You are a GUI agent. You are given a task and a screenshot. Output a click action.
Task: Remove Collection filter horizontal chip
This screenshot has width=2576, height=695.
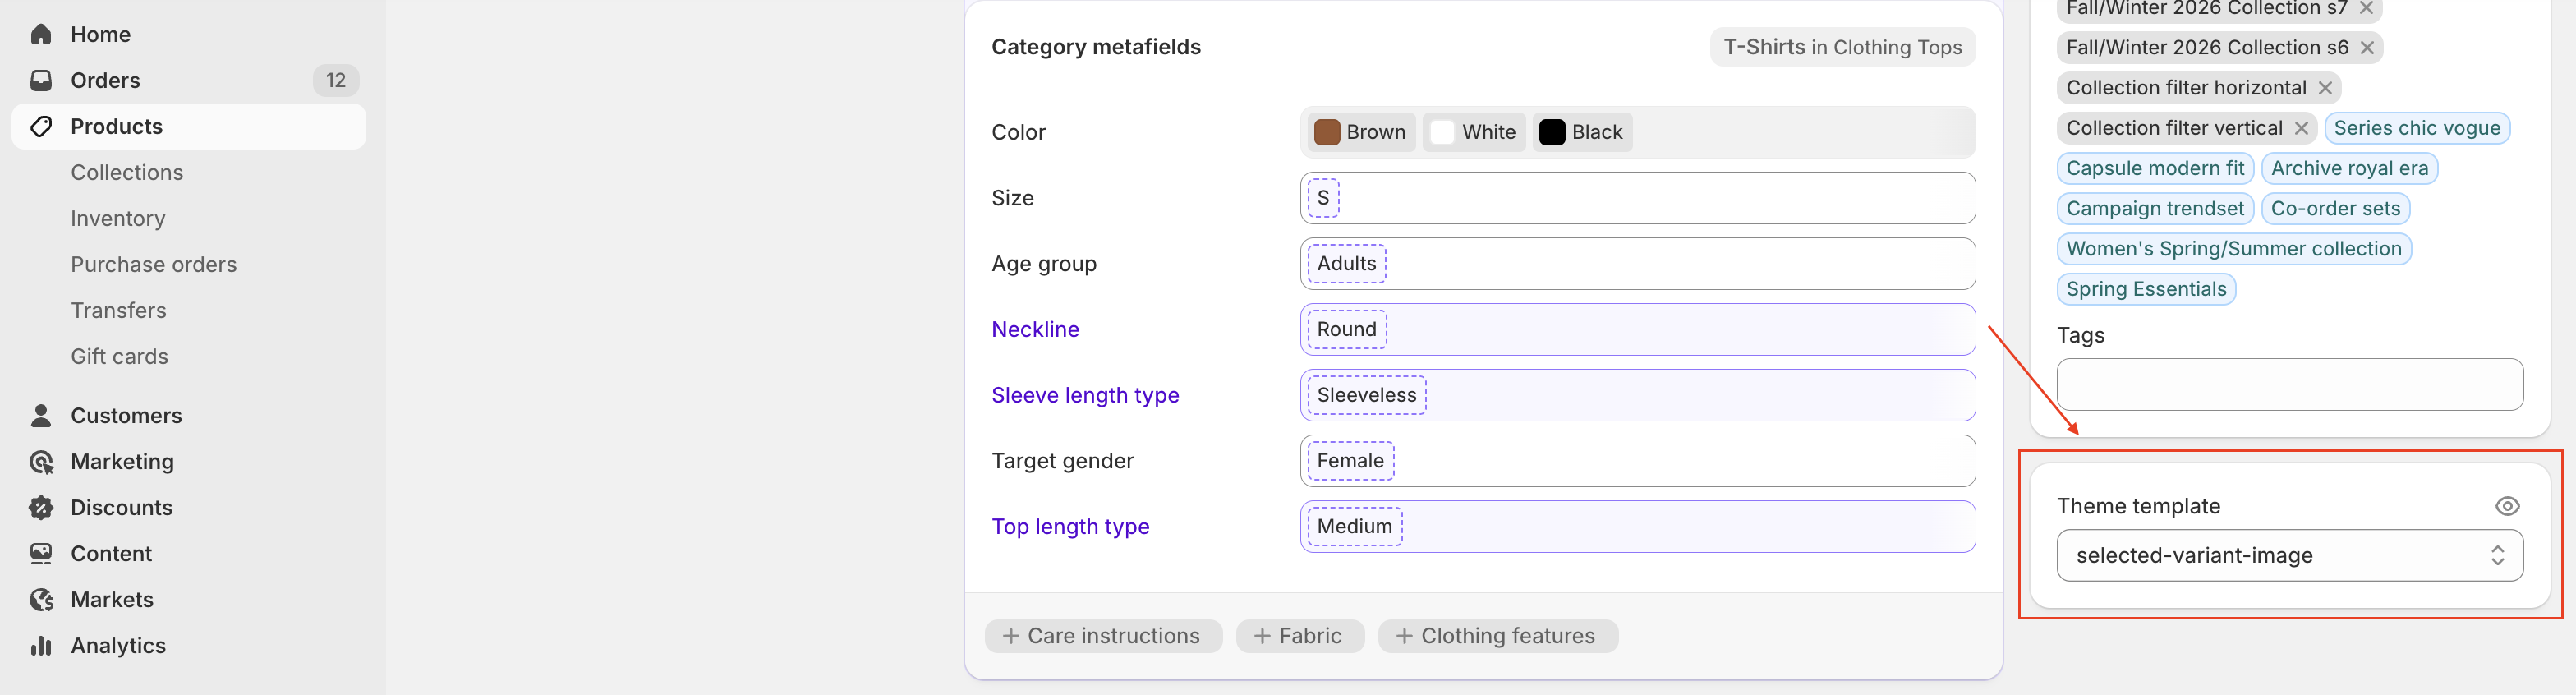2324,87
